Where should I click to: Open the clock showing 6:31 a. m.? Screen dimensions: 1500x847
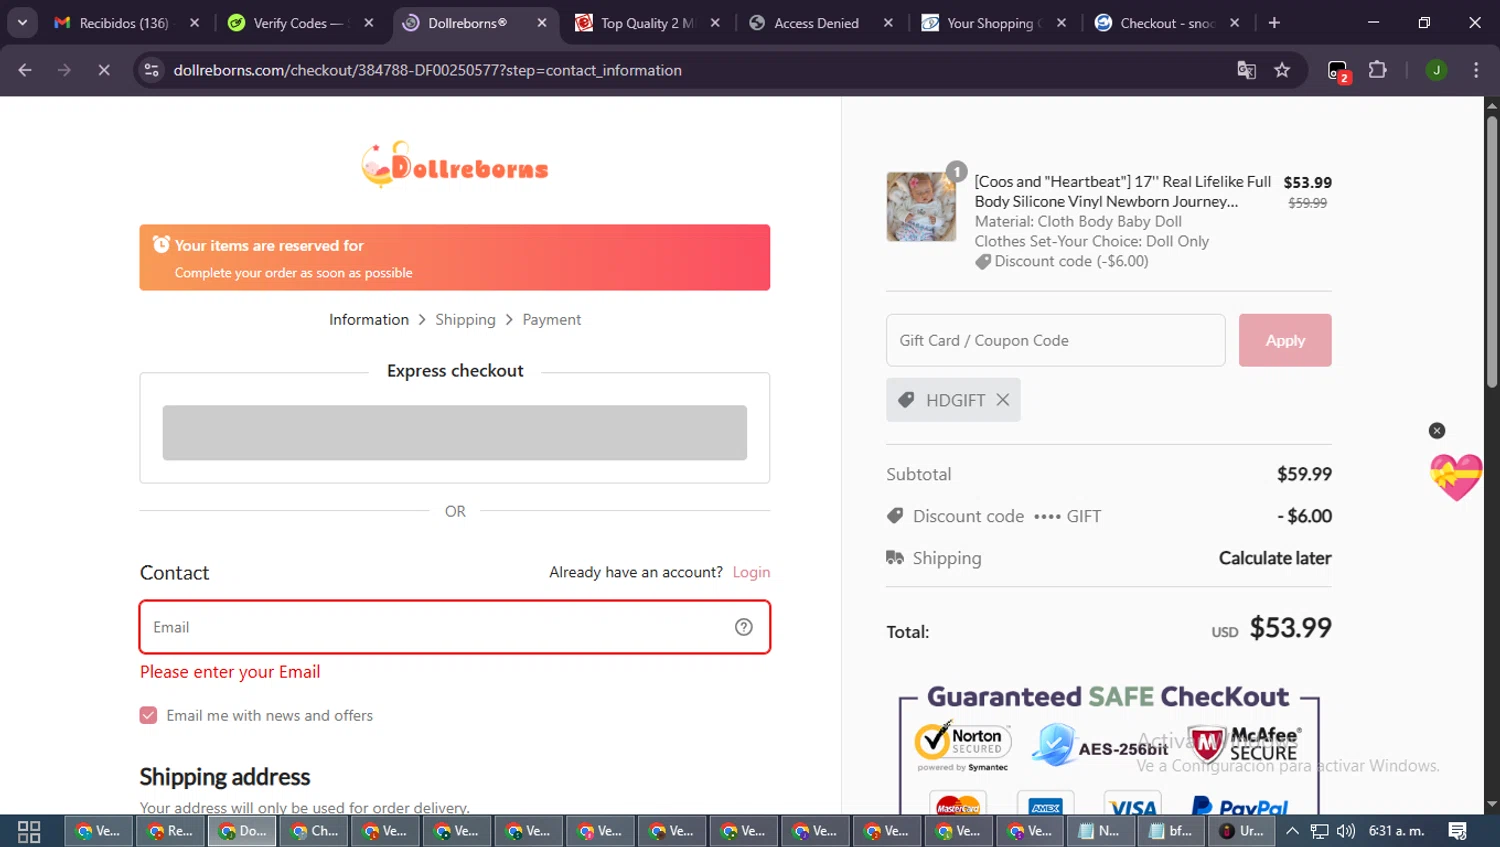click(1396, 831)
